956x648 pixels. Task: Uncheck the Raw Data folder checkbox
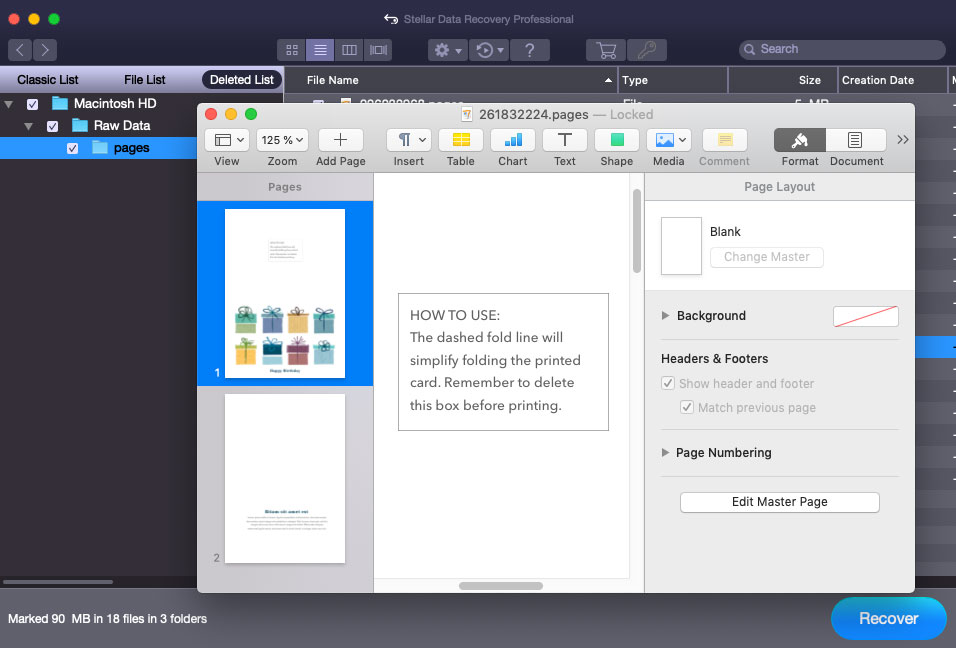[54, 125]
